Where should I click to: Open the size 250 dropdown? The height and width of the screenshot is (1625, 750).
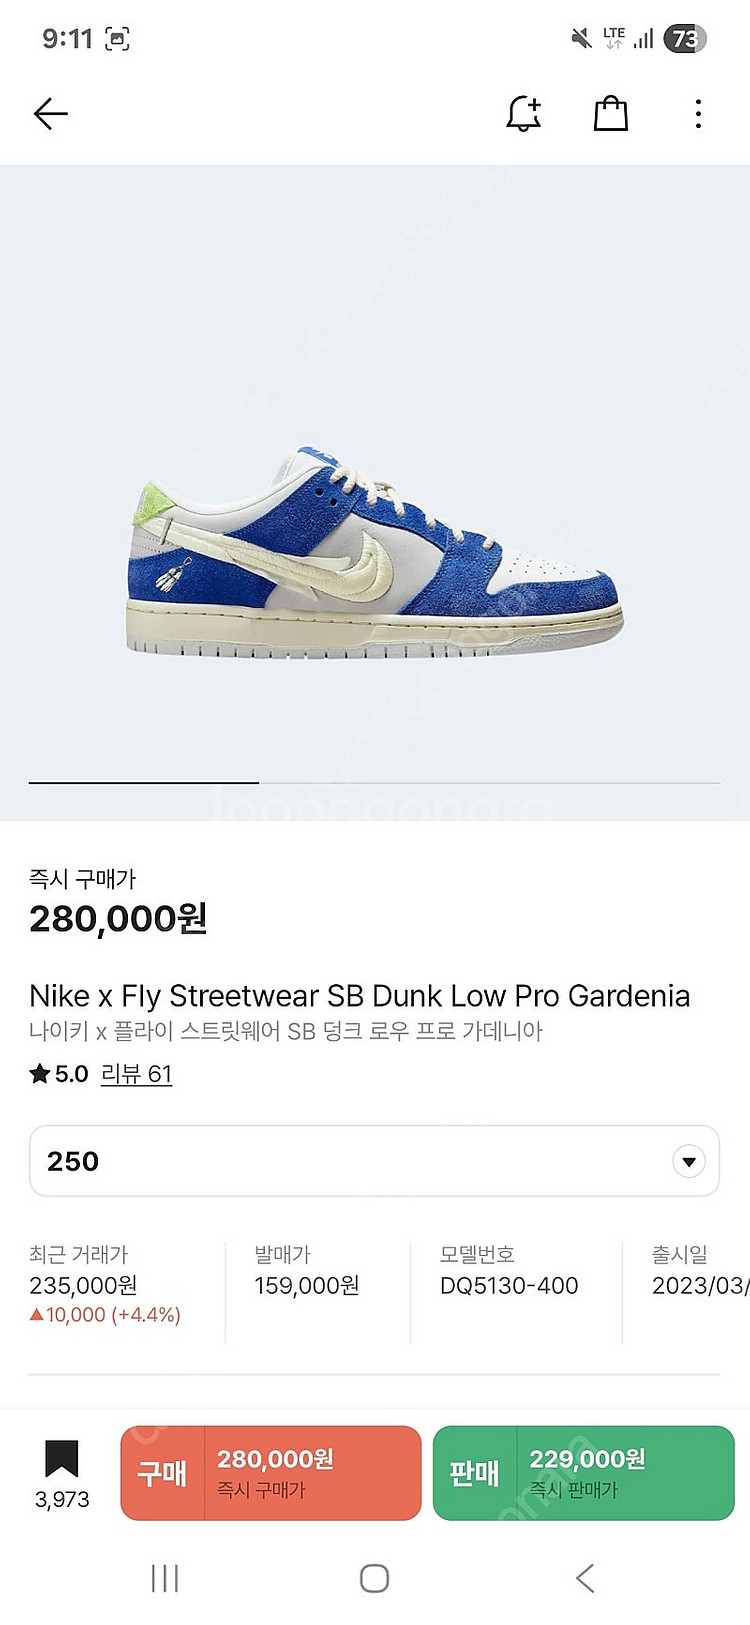374,1161
